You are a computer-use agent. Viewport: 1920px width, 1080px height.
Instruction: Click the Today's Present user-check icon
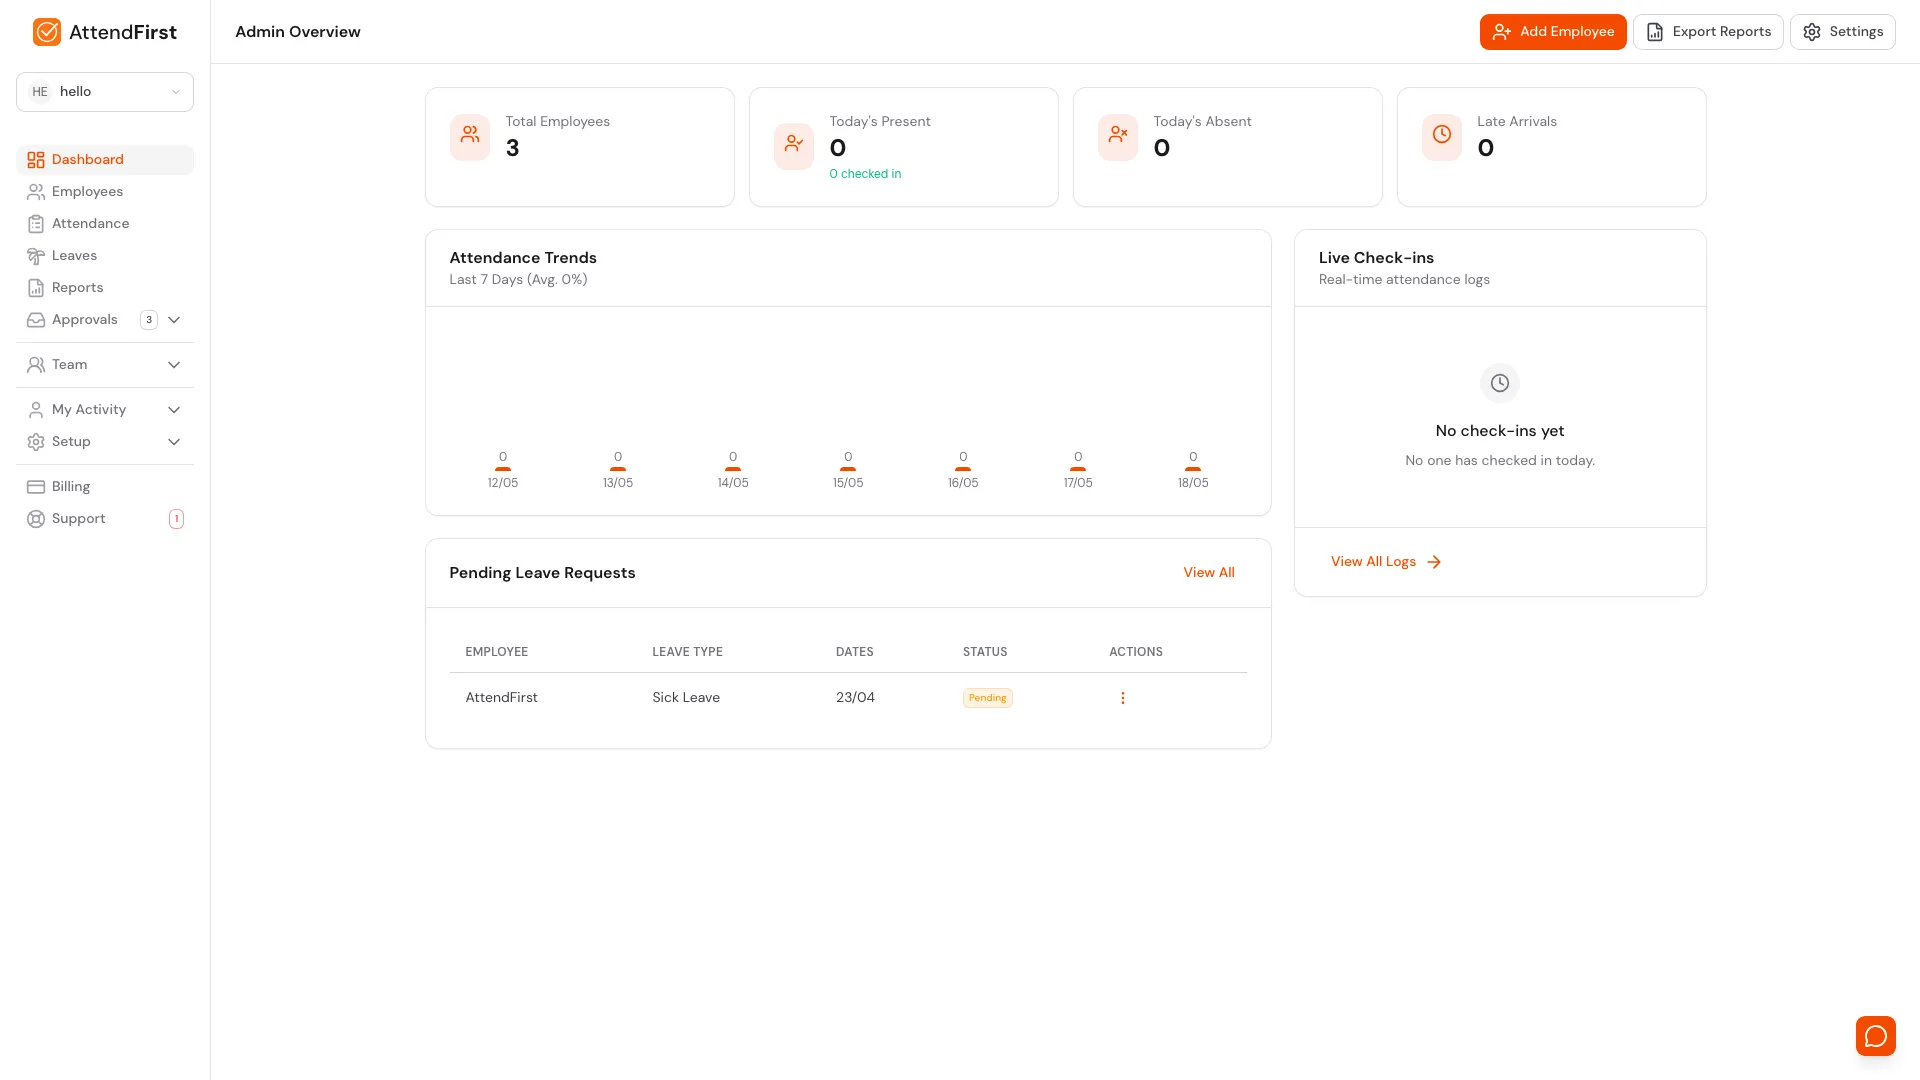(x=794, y=146)
